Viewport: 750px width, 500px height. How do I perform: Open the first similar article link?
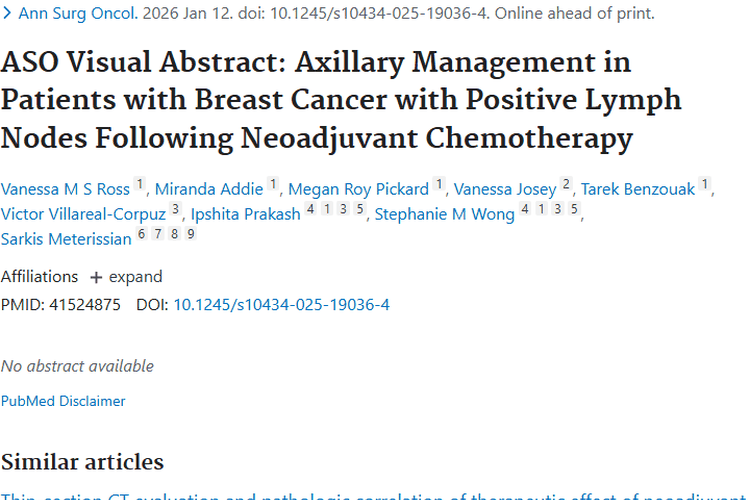point(375,496)
